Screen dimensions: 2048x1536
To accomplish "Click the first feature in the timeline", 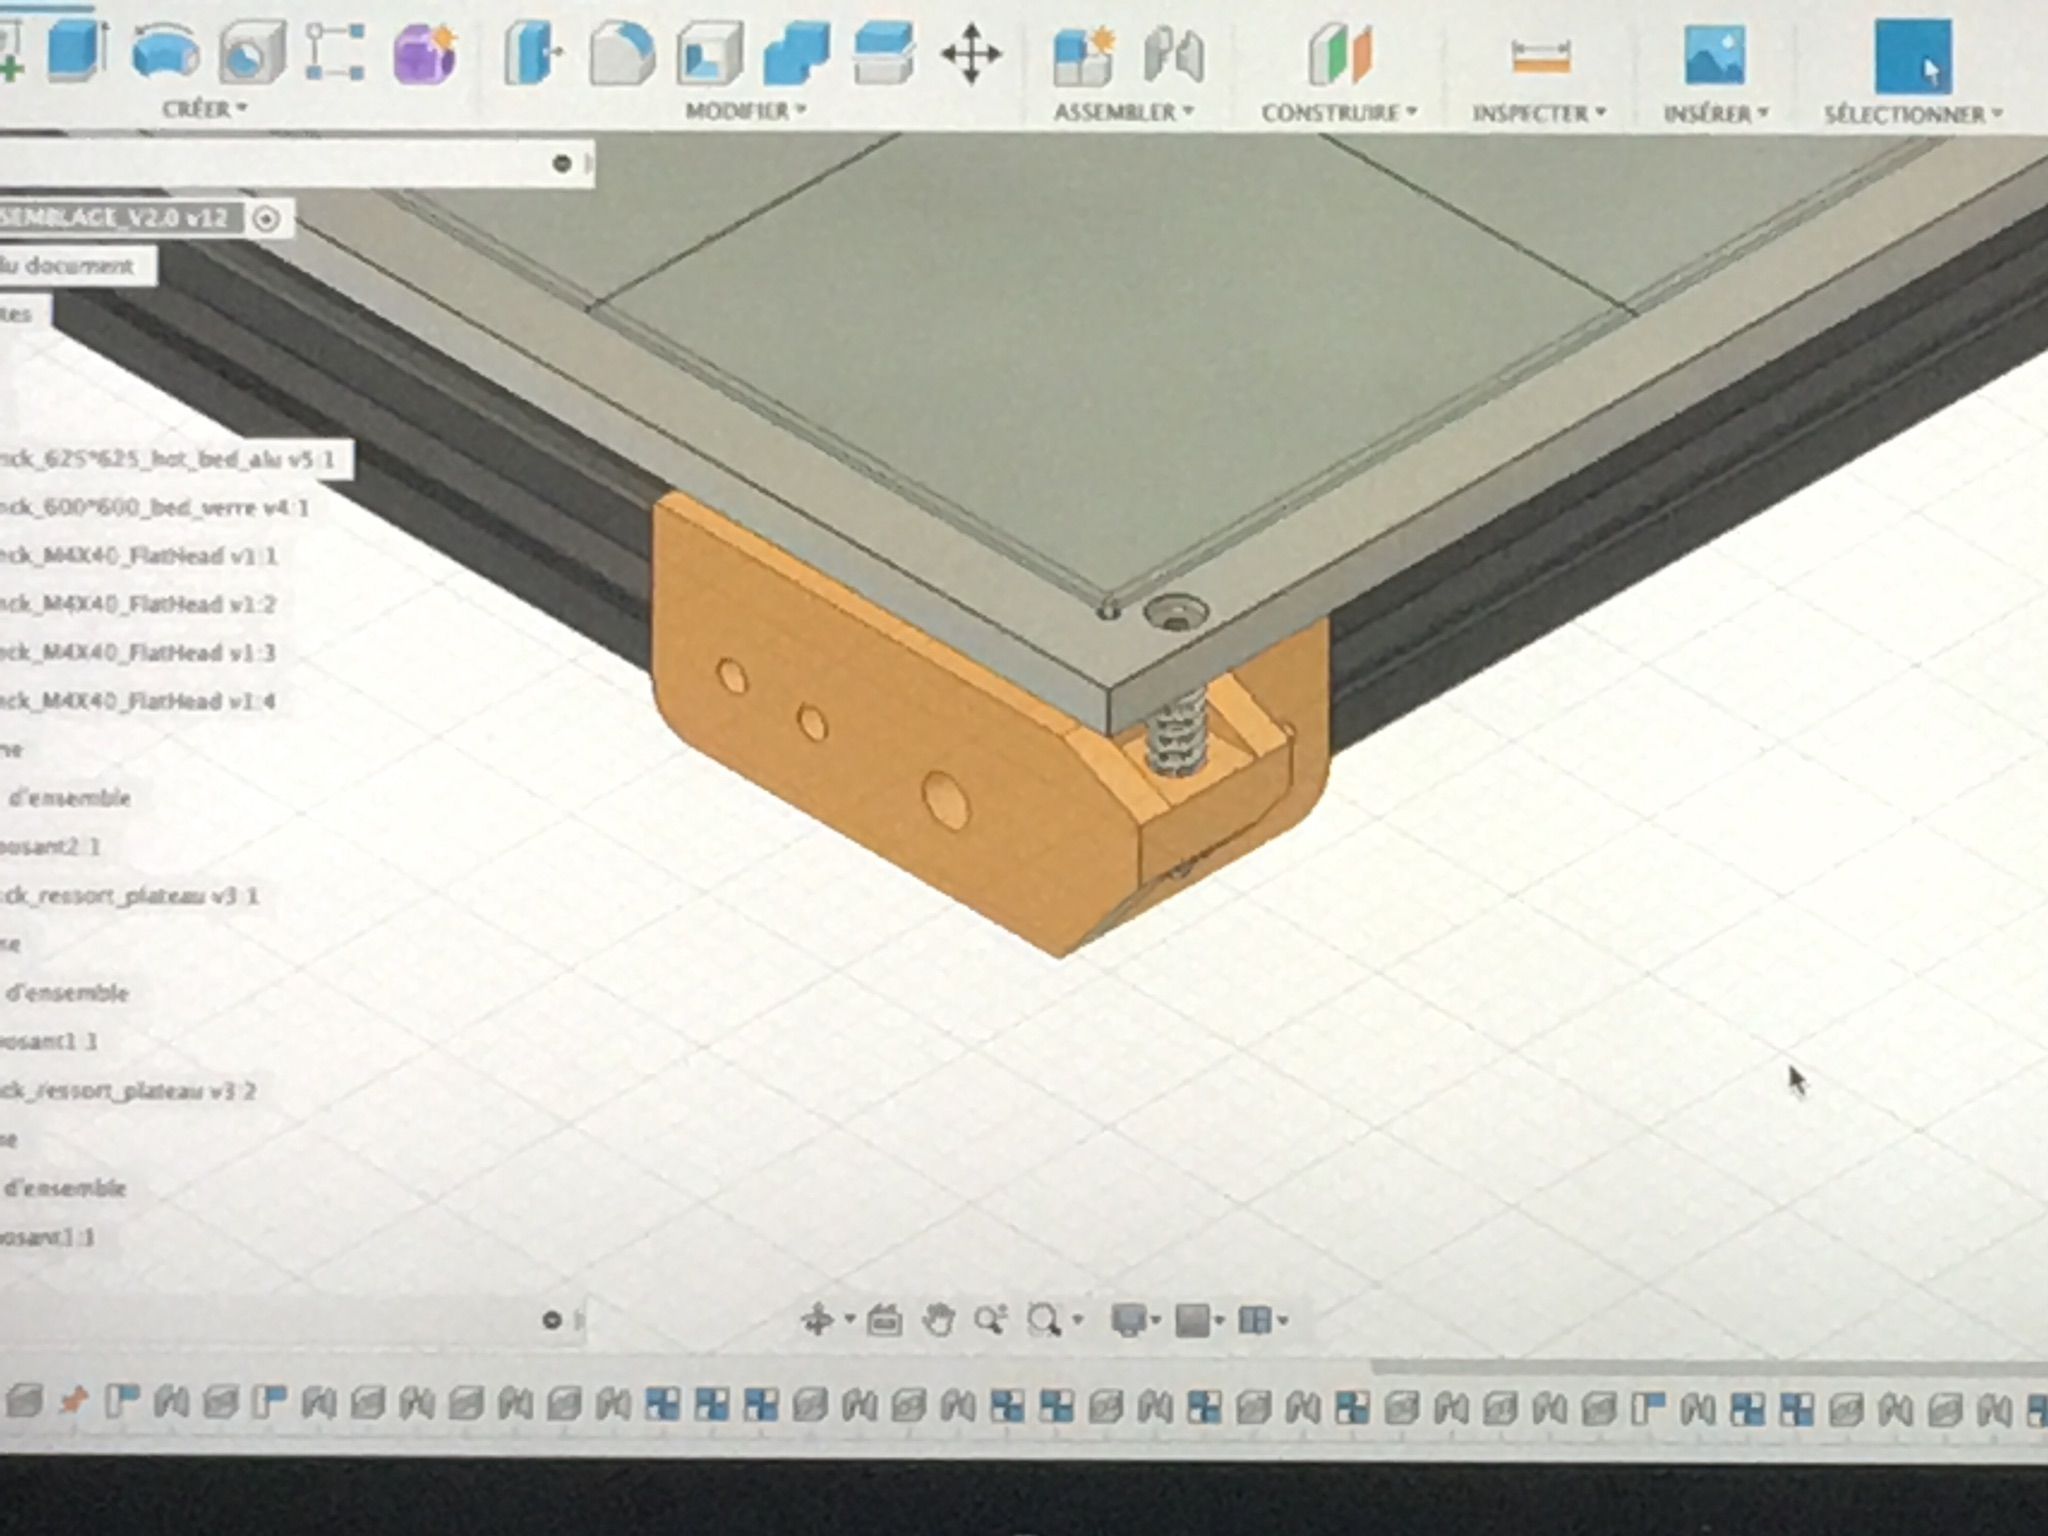I will tap(23, 1401).
